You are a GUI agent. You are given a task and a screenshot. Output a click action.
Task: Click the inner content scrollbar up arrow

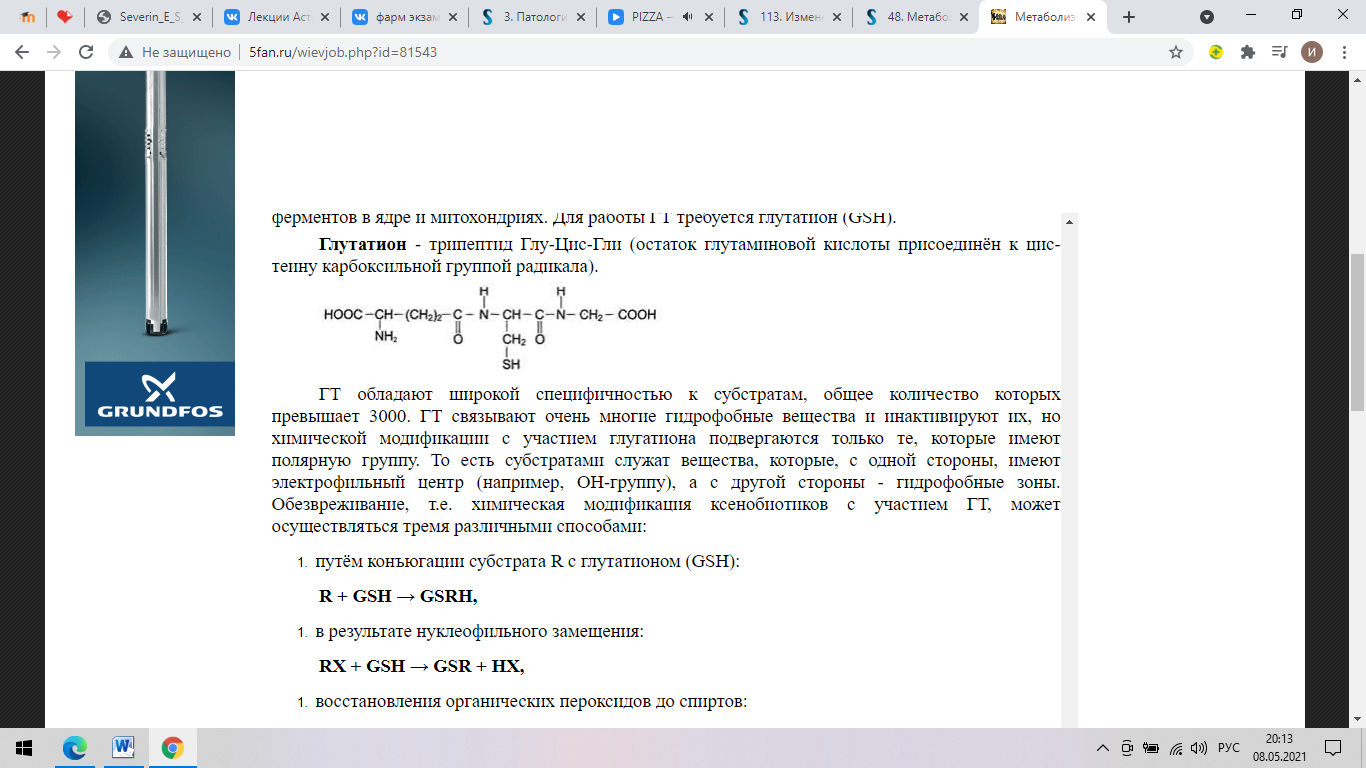1069,222
